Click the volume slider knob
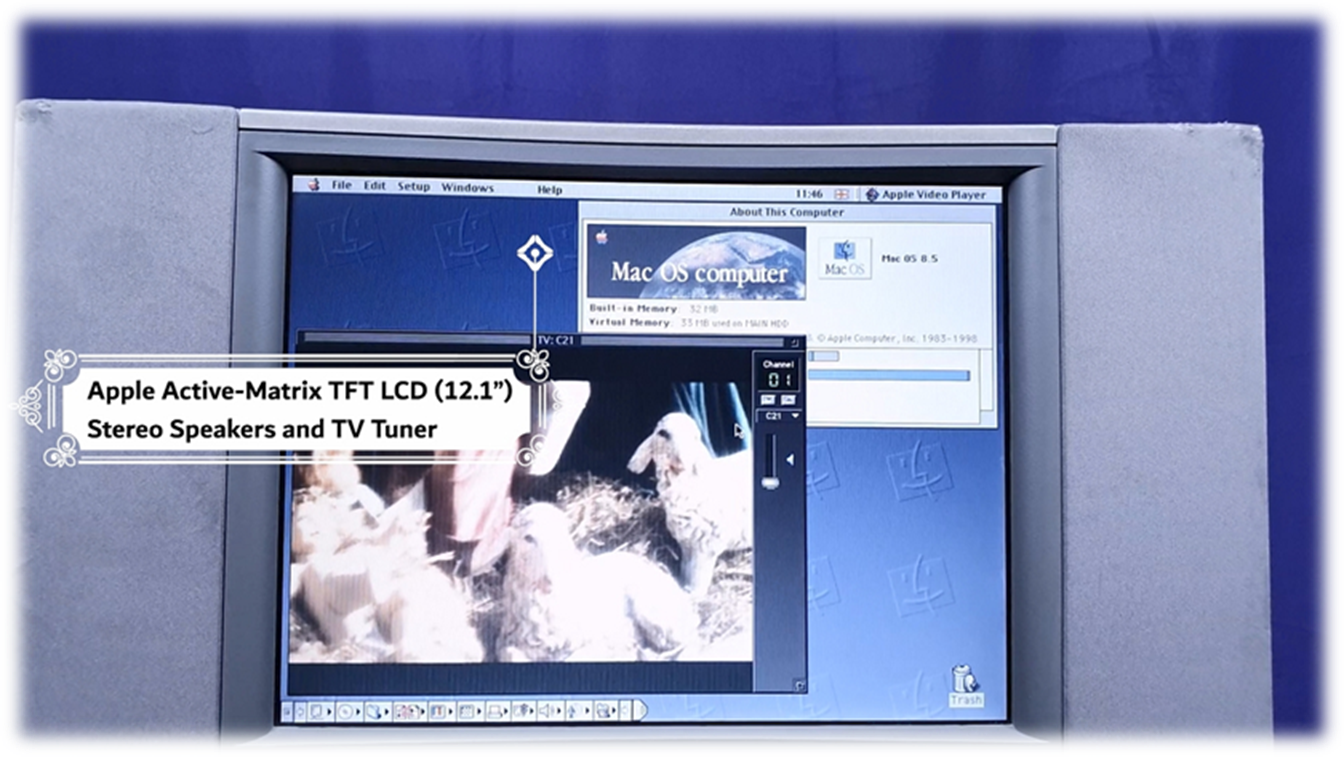The height and width of the screenshot is (757, 1344). pos(770,482)
